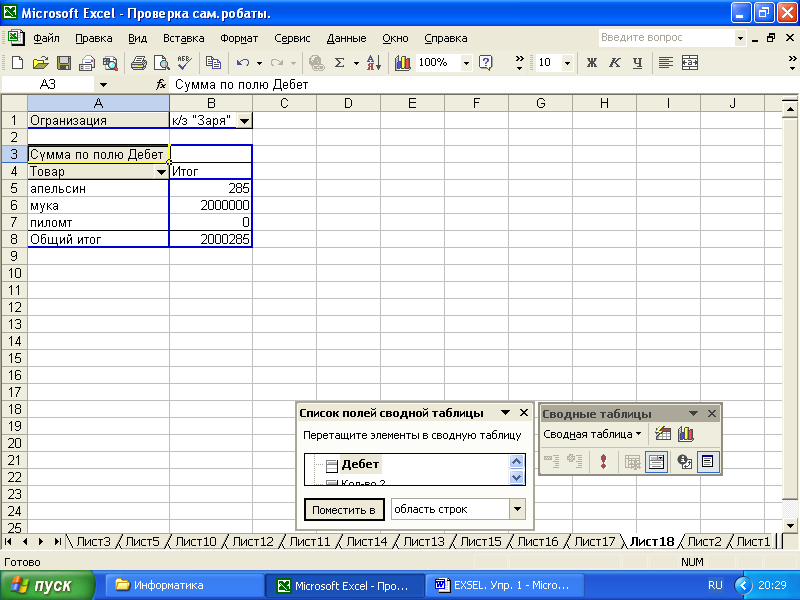Click Format Report icon in Сводные таблицы
The height and width of the screenshot is (600, 800).
coord(663,434)
